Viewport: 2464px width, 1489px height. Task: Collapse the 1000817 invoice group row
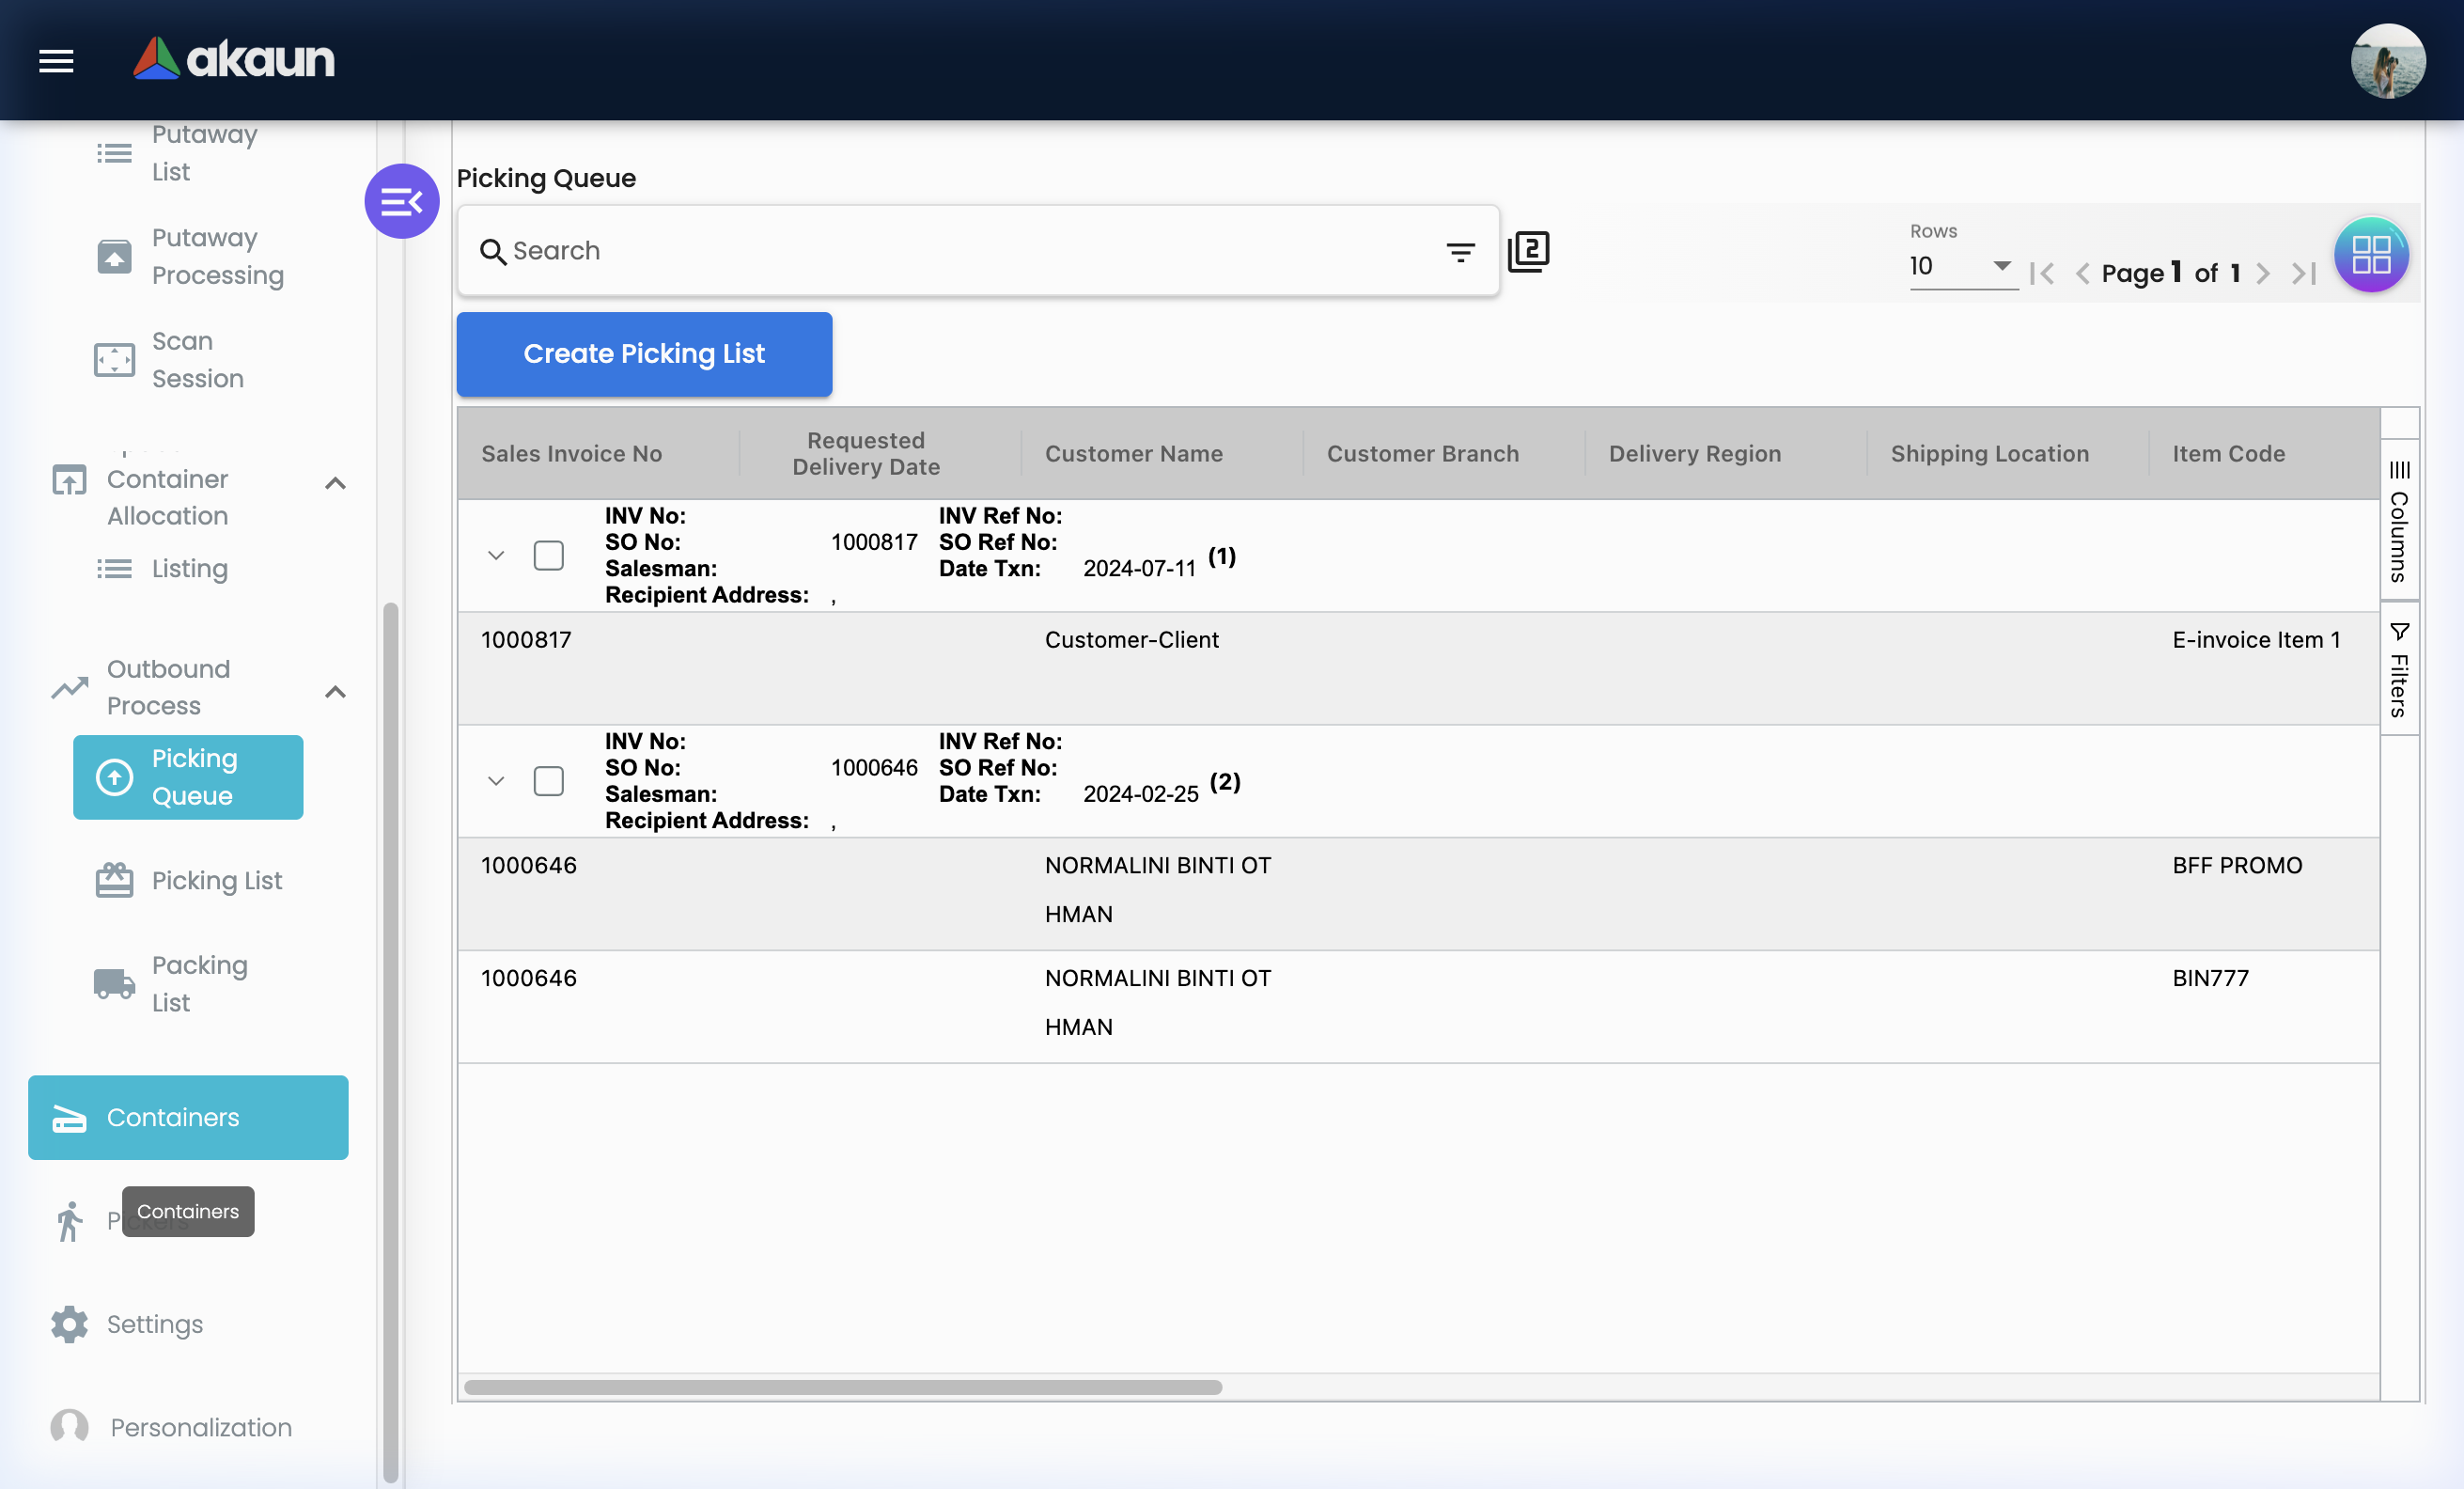click(496, 556)
